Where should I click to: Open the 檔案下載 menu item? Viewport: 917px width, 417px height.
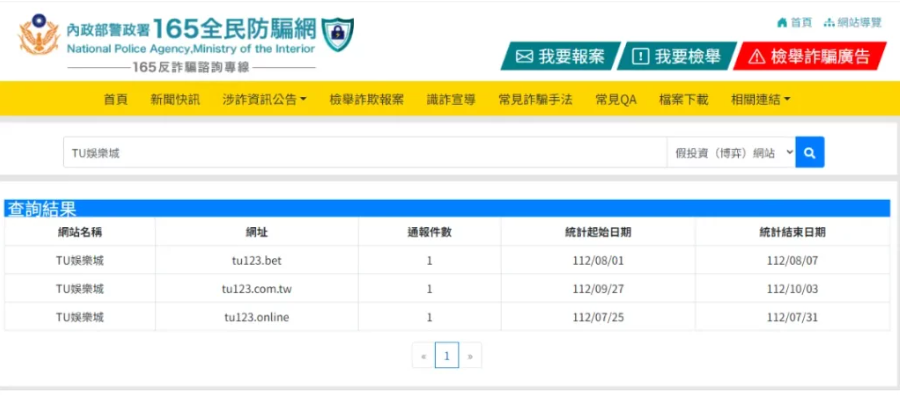683,100
